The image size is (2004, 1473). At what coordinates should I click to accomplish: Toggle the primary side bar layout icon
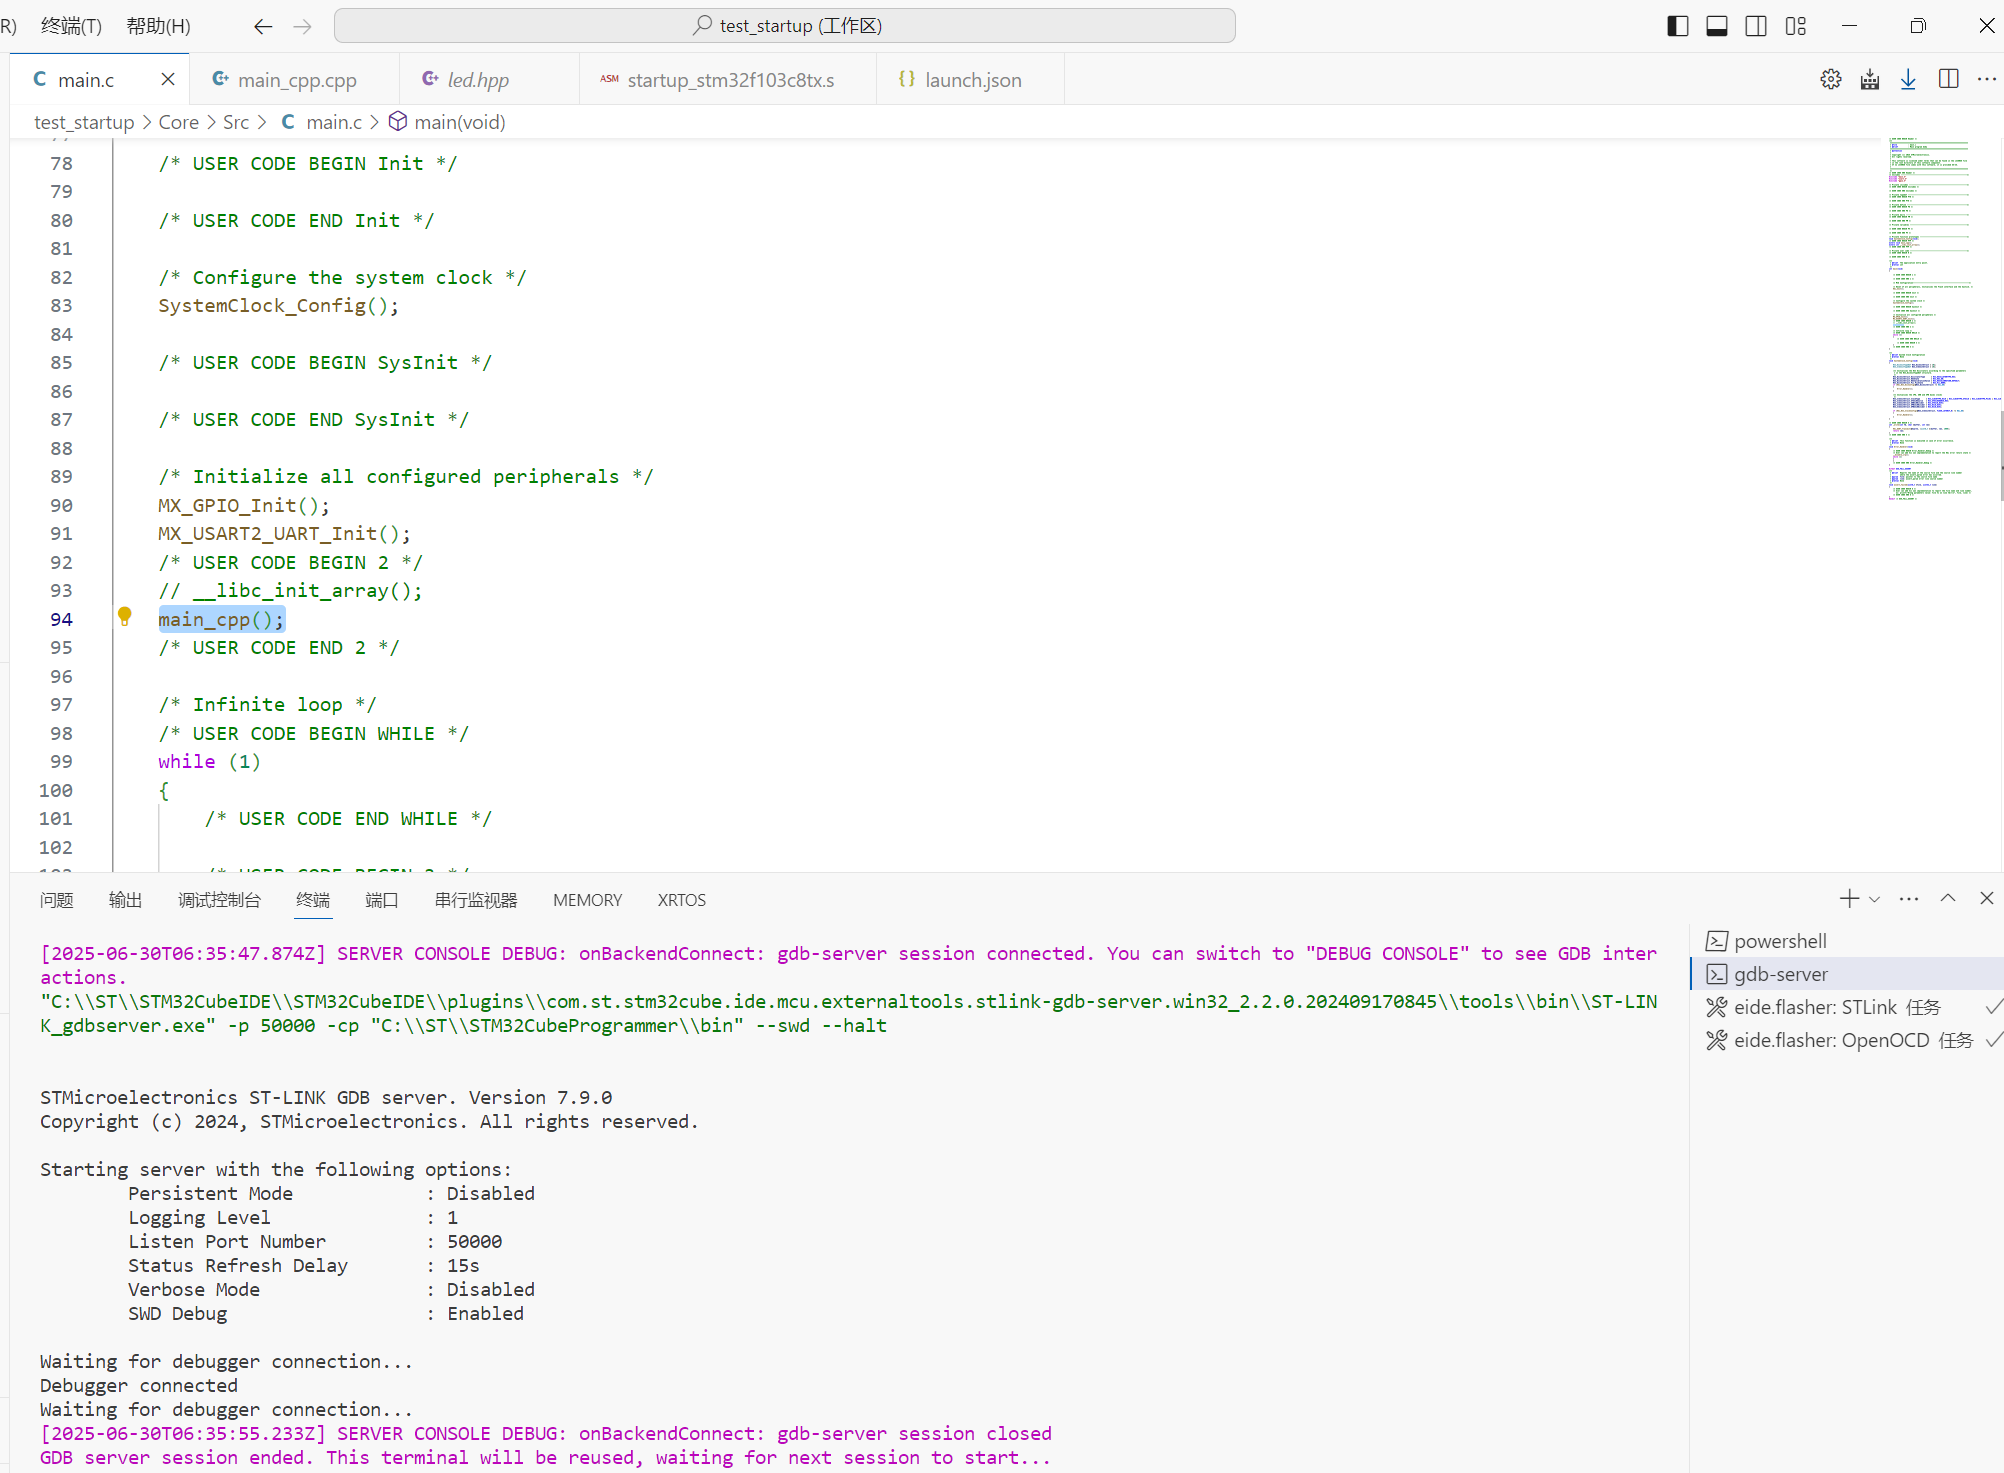[x=1678, y=26]
